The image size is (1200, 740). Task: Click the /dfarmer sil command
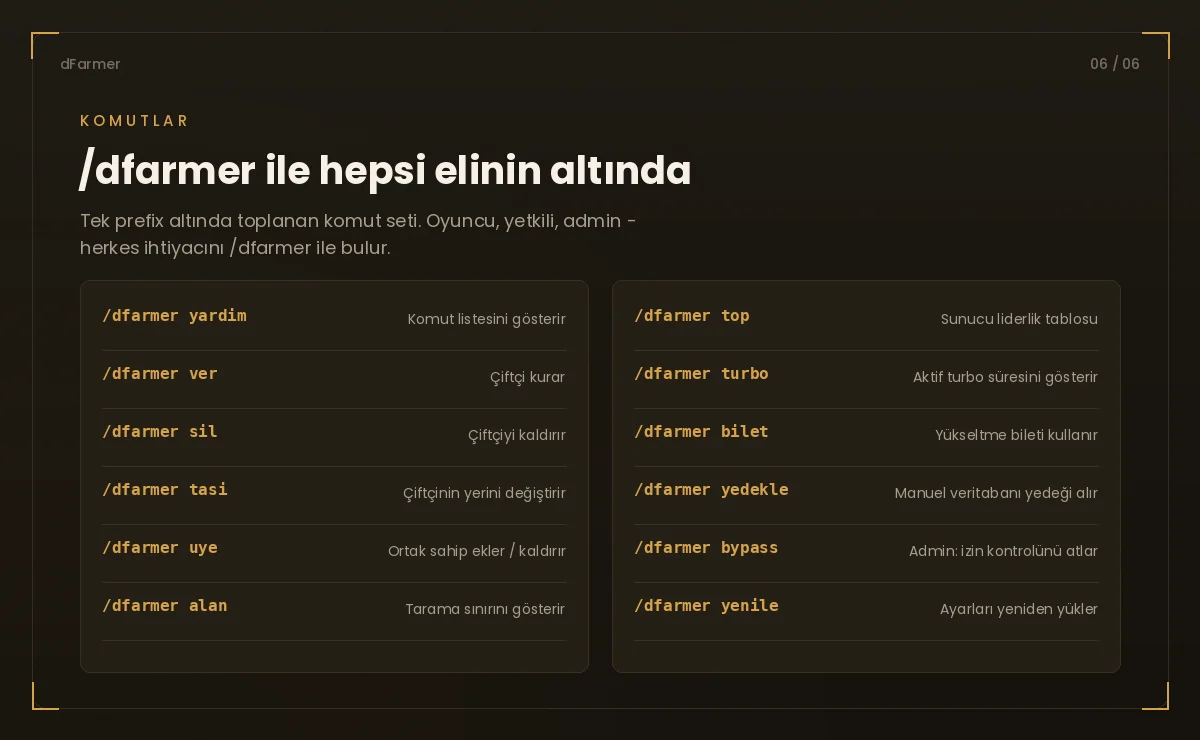click(x=160, y=432)
